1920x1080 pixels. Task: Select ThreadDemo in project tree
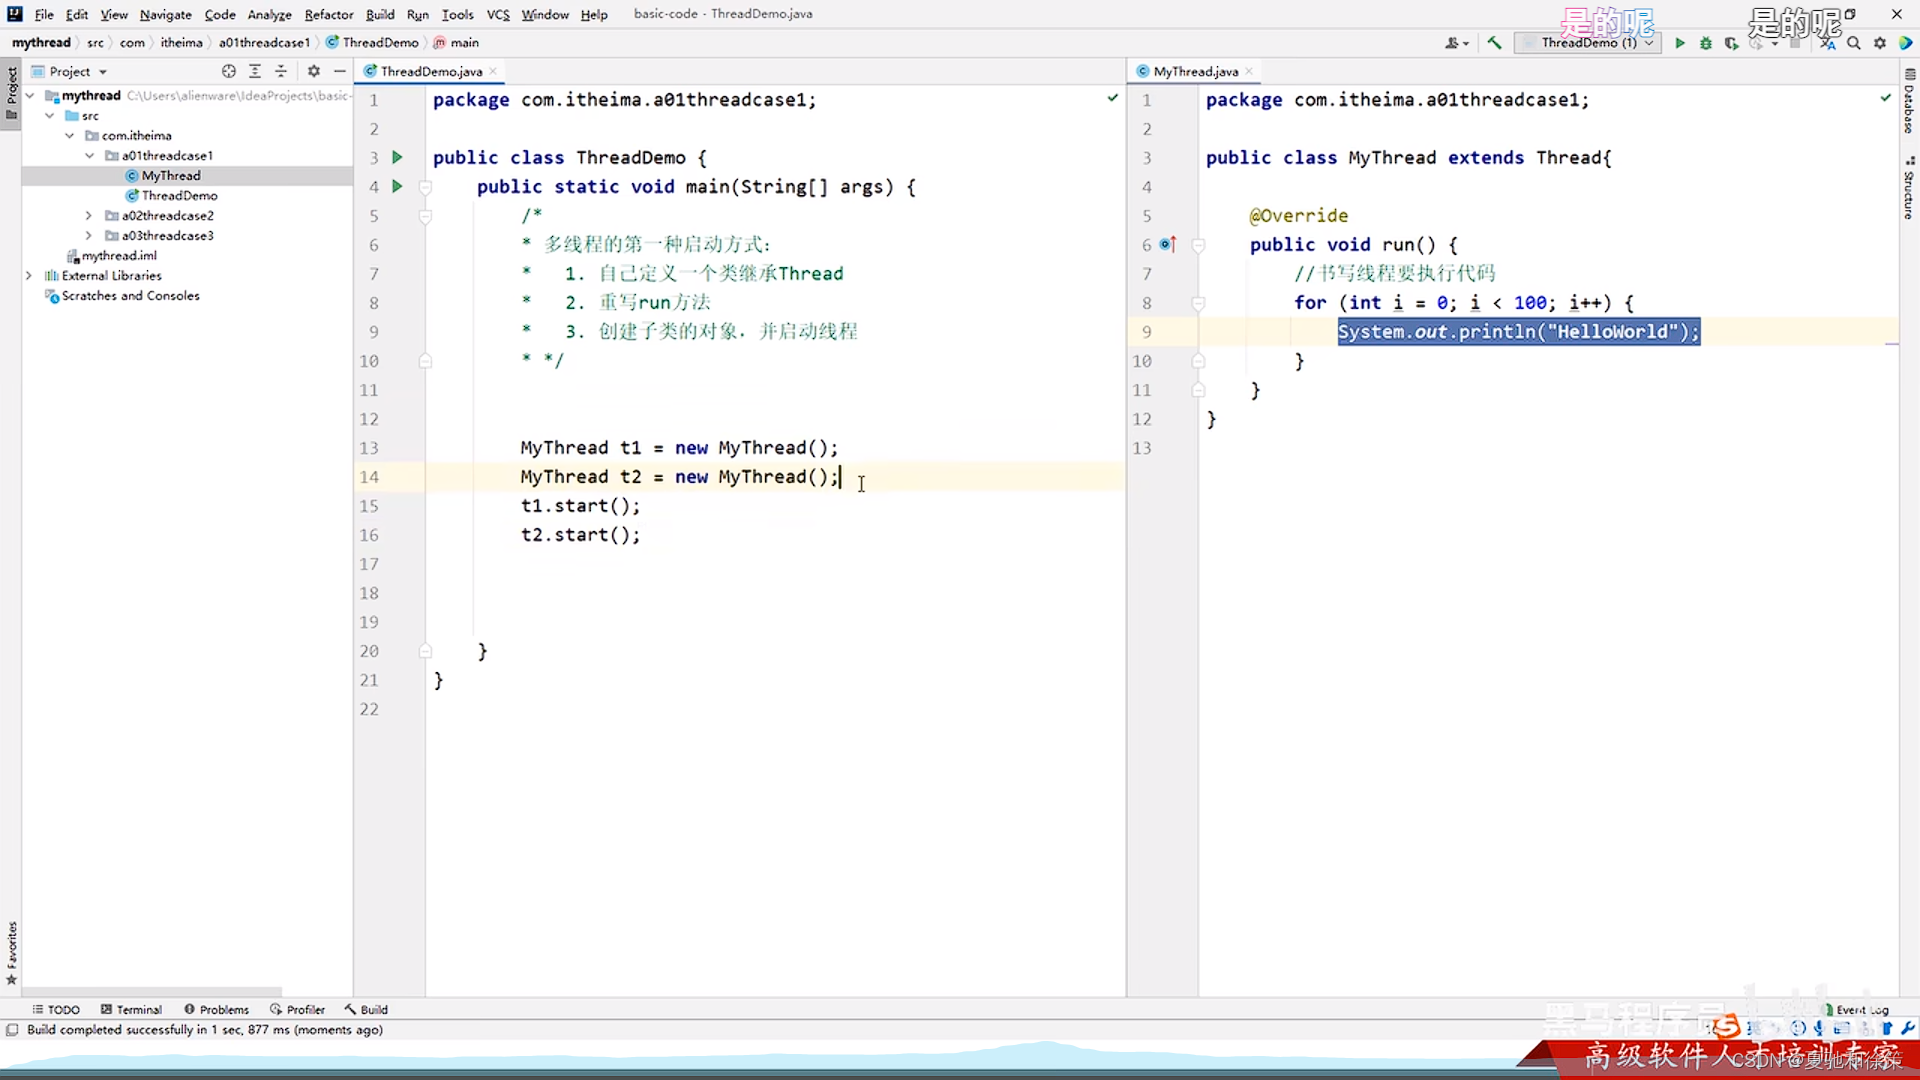tap(179, 195)
